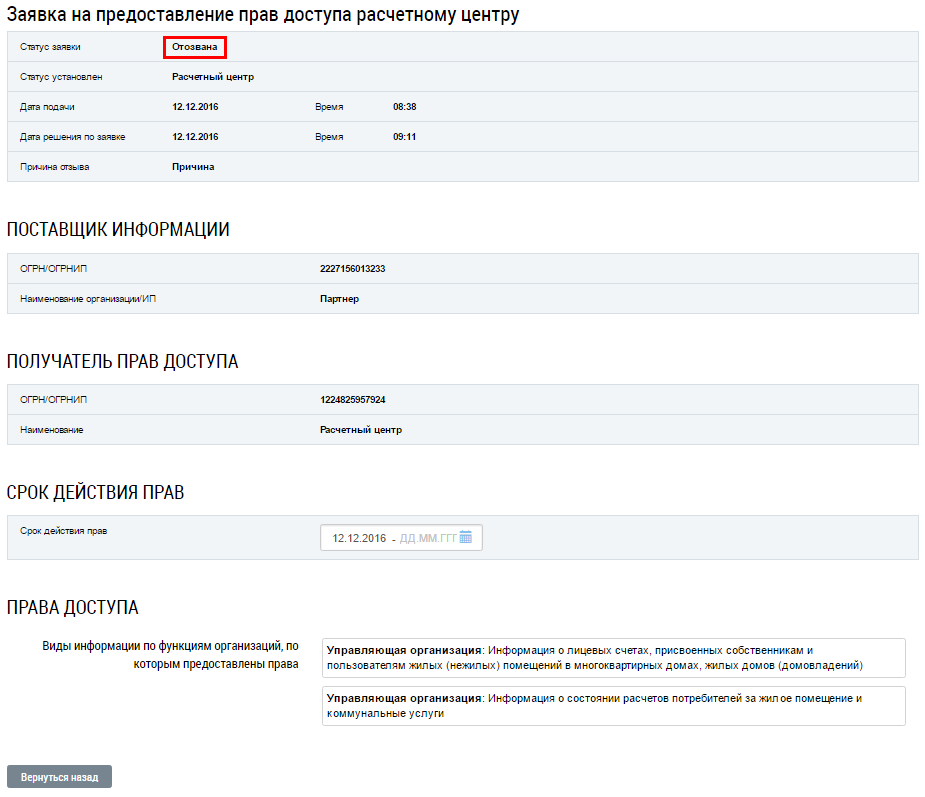Click "Расчетный центр" in recipient Наименование row
925x797 pixels.
360,430
